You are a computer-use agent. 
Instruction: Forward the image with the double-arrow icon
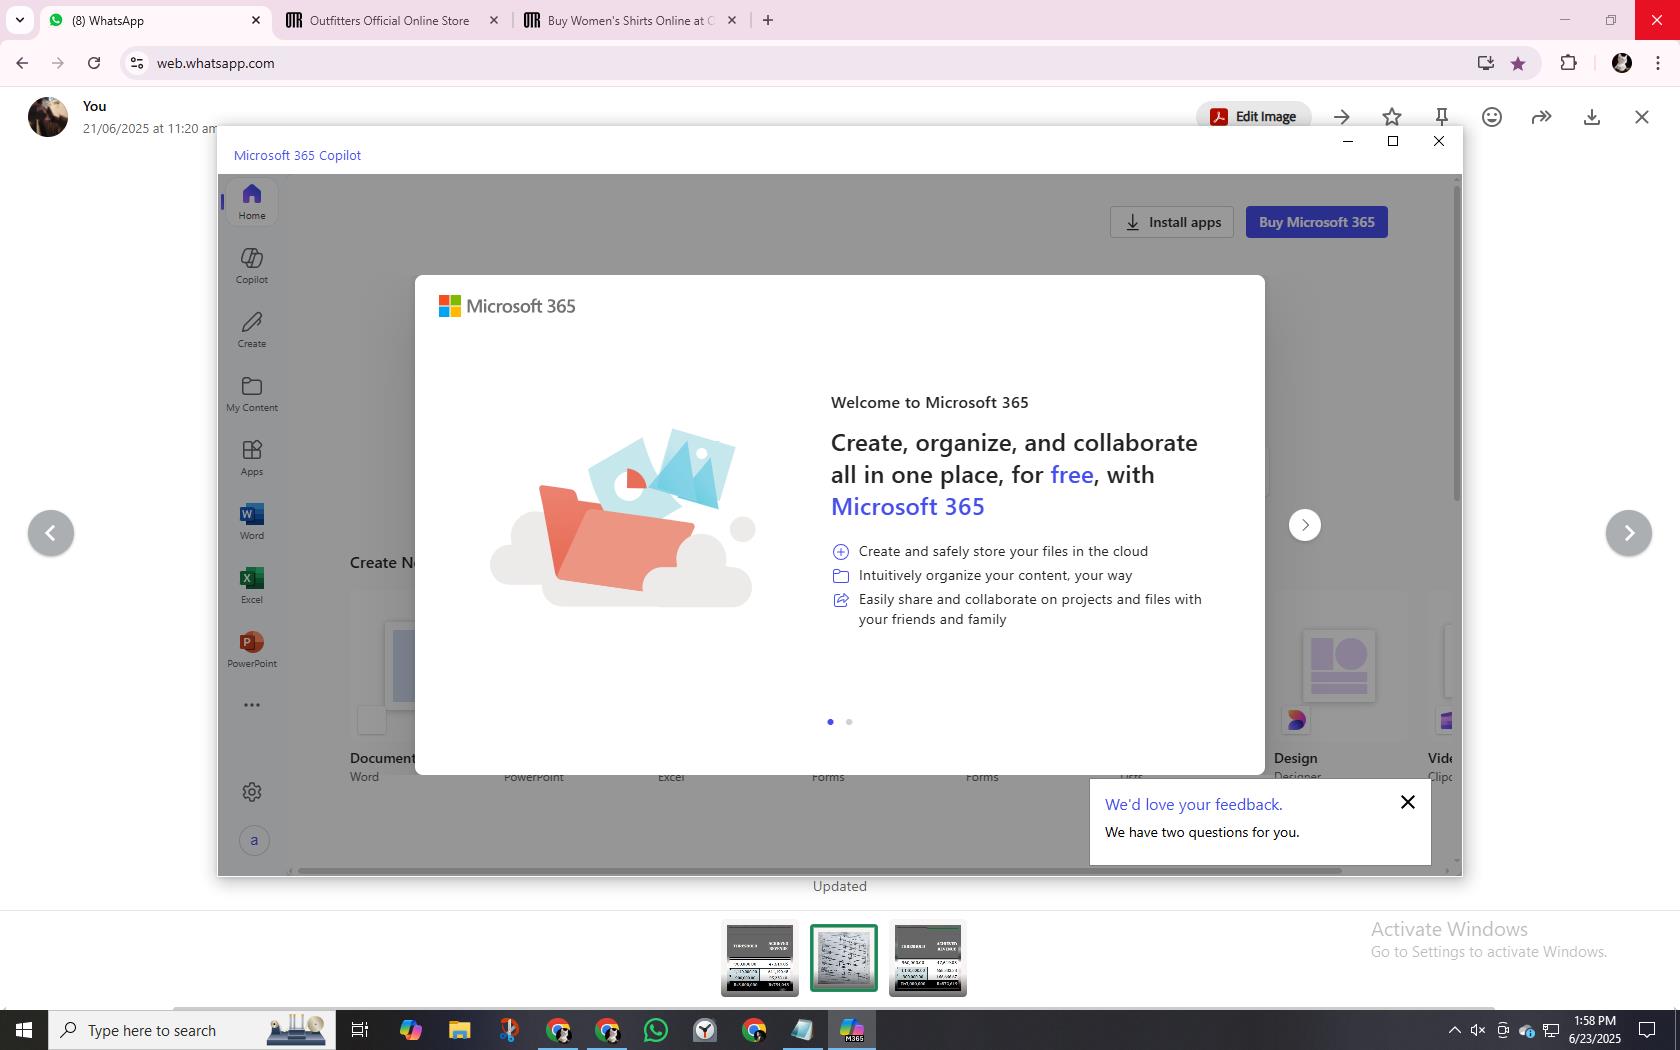(1542, 117)
